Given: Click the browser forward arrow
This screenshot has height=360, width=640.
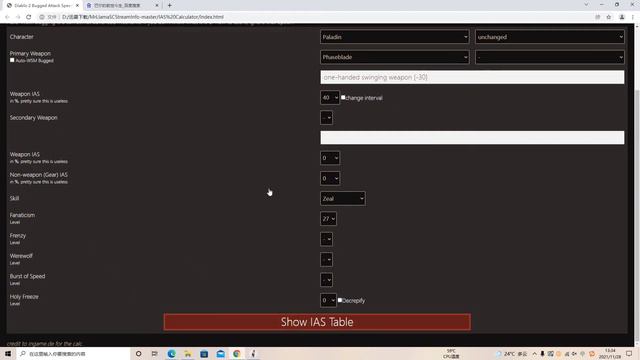Looking at the screenshot, I should point(18,17).
